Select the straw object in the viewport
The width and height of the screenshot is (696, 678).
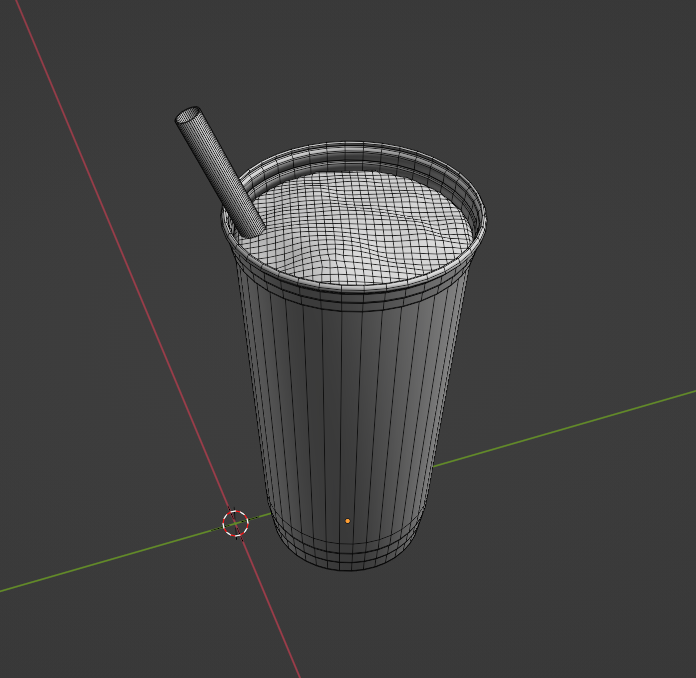(x=220, y=172)
